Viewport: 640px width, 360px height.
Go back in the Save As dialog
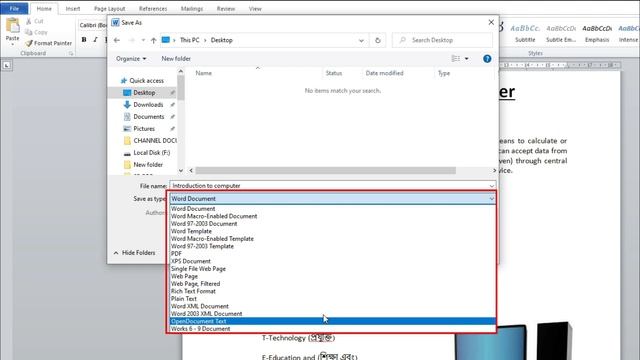pos(117,40)
